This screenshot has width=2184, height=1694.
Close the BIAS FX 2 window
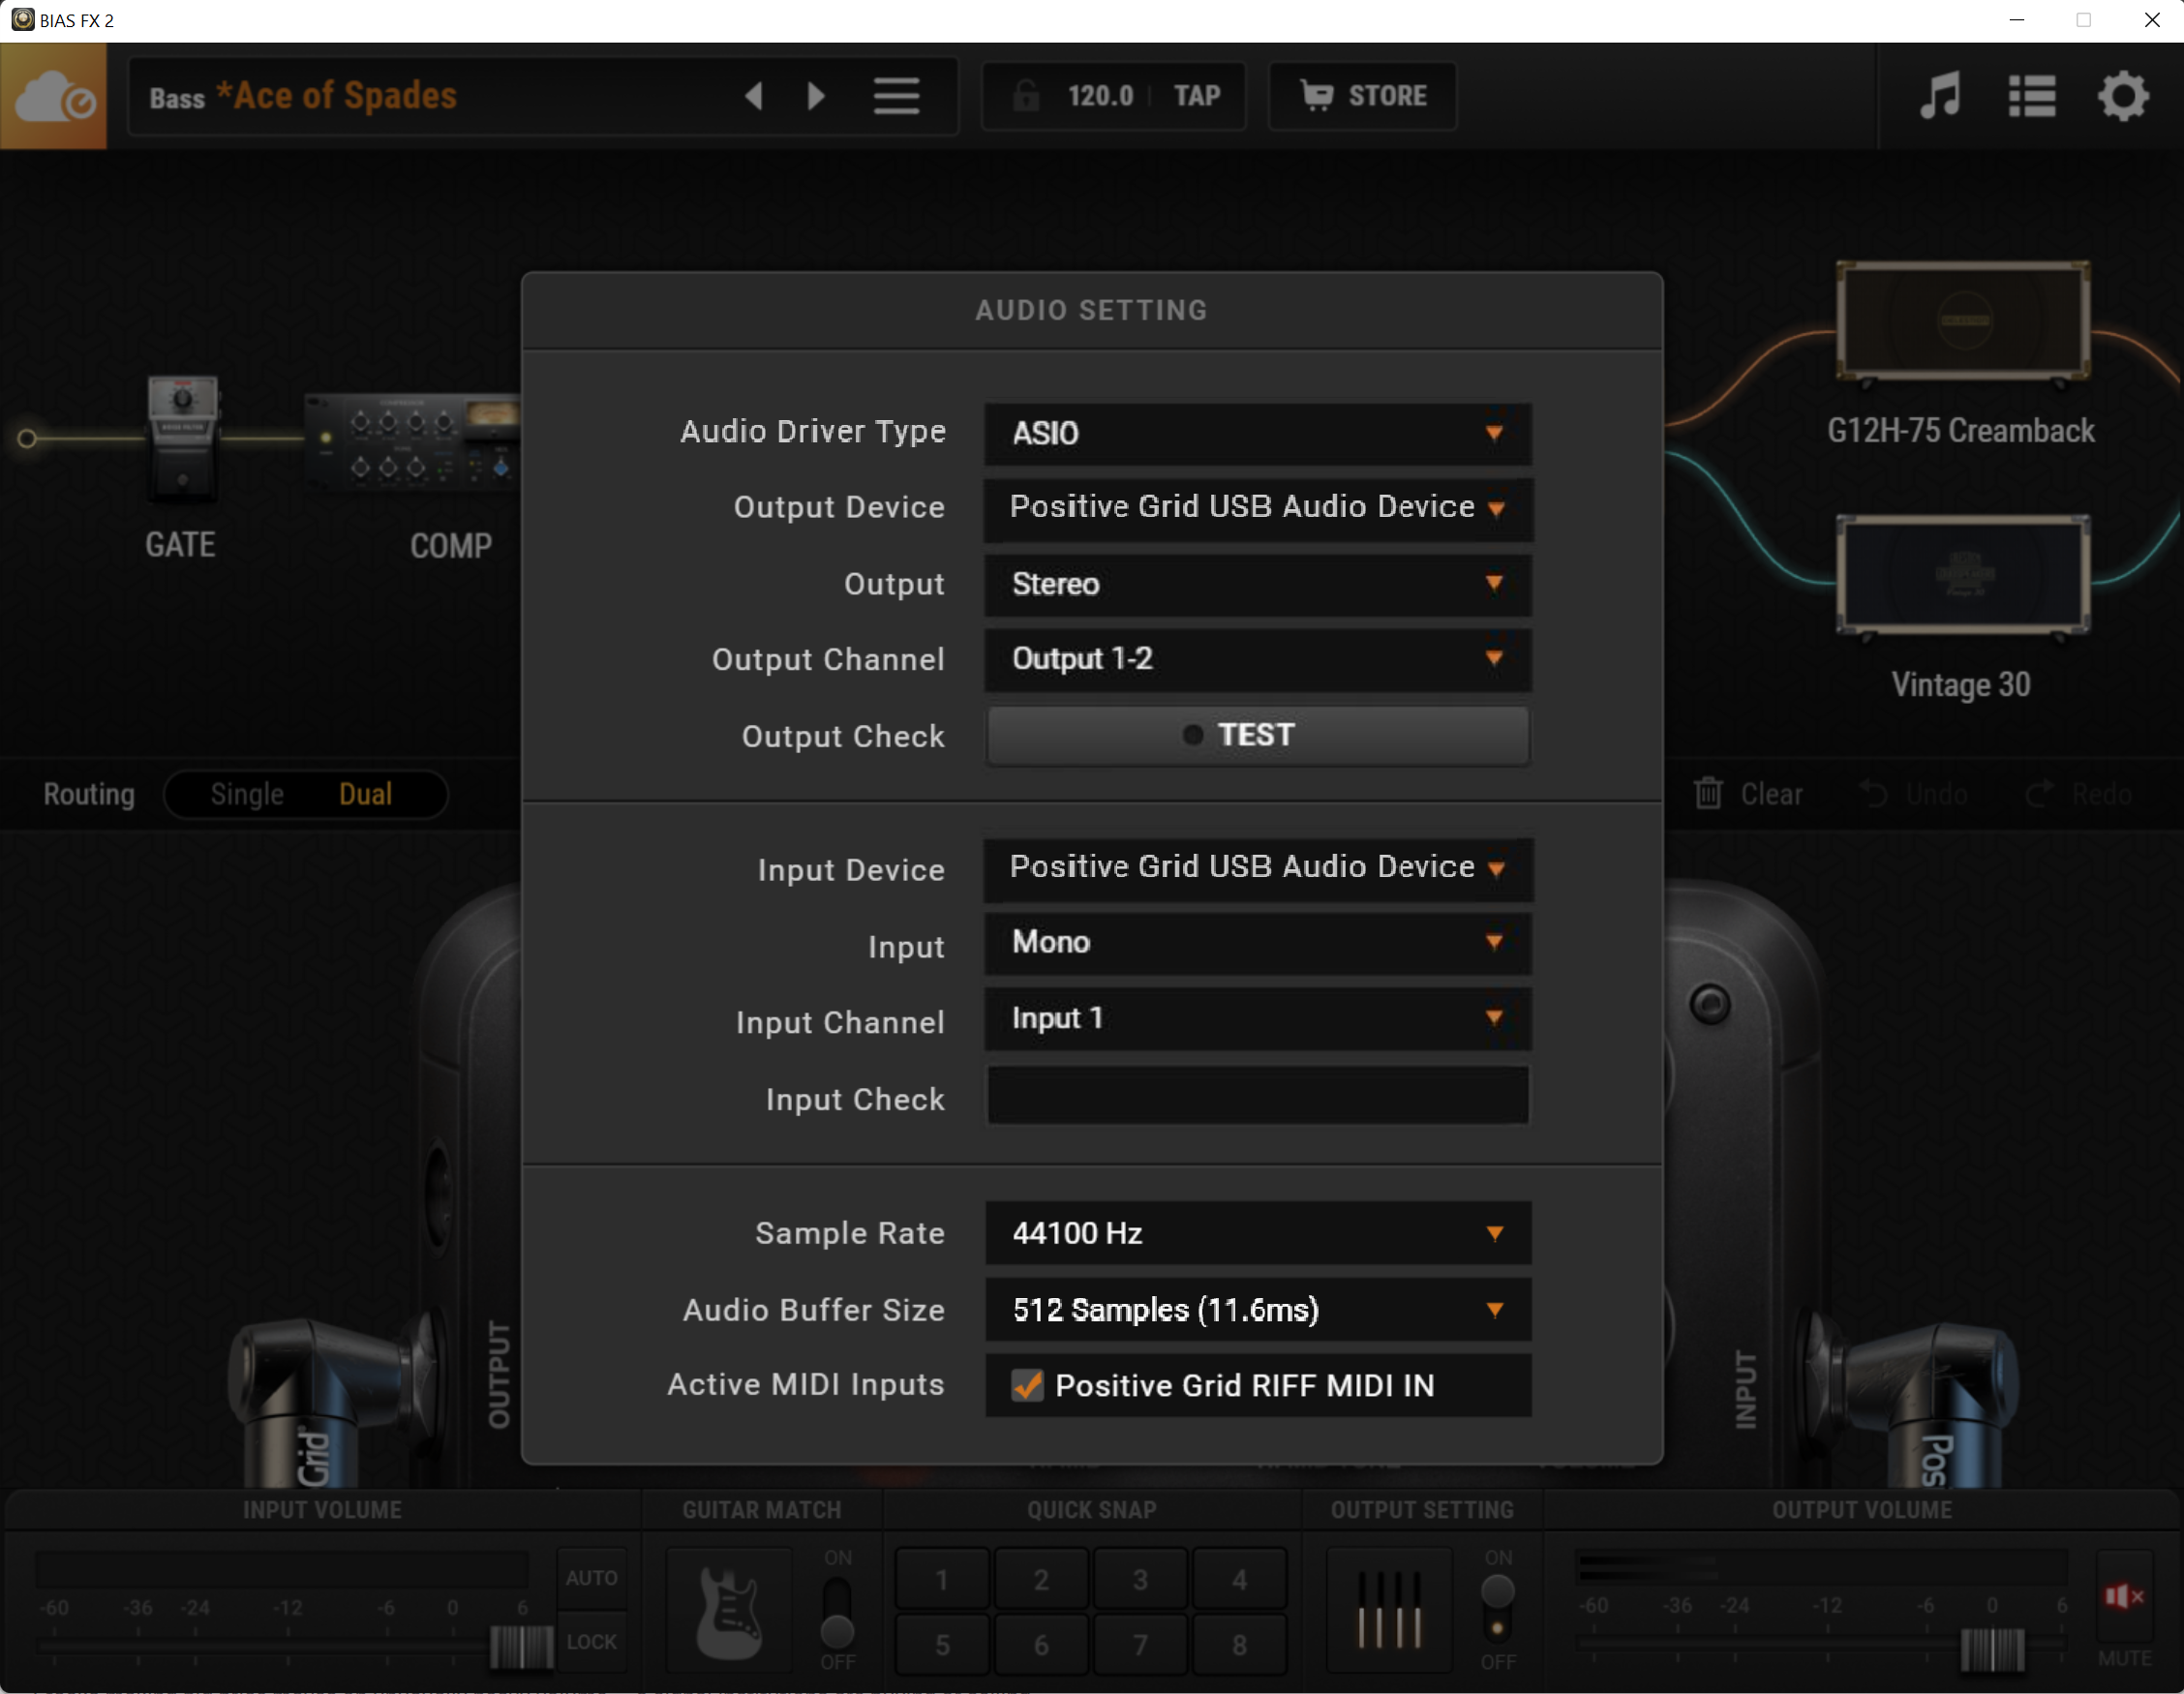[2152, 20]
